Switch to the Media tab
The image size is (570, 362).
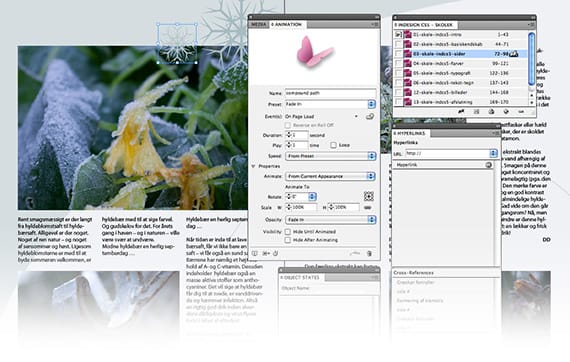click(258, 24)
